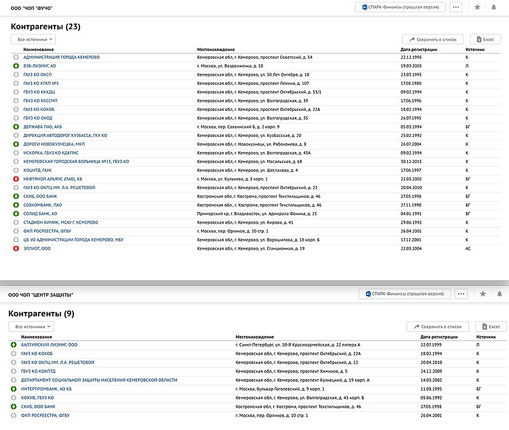The image size is (509, 430).
Task: Click the Excel export button in top section
Action: coord(485,39)
